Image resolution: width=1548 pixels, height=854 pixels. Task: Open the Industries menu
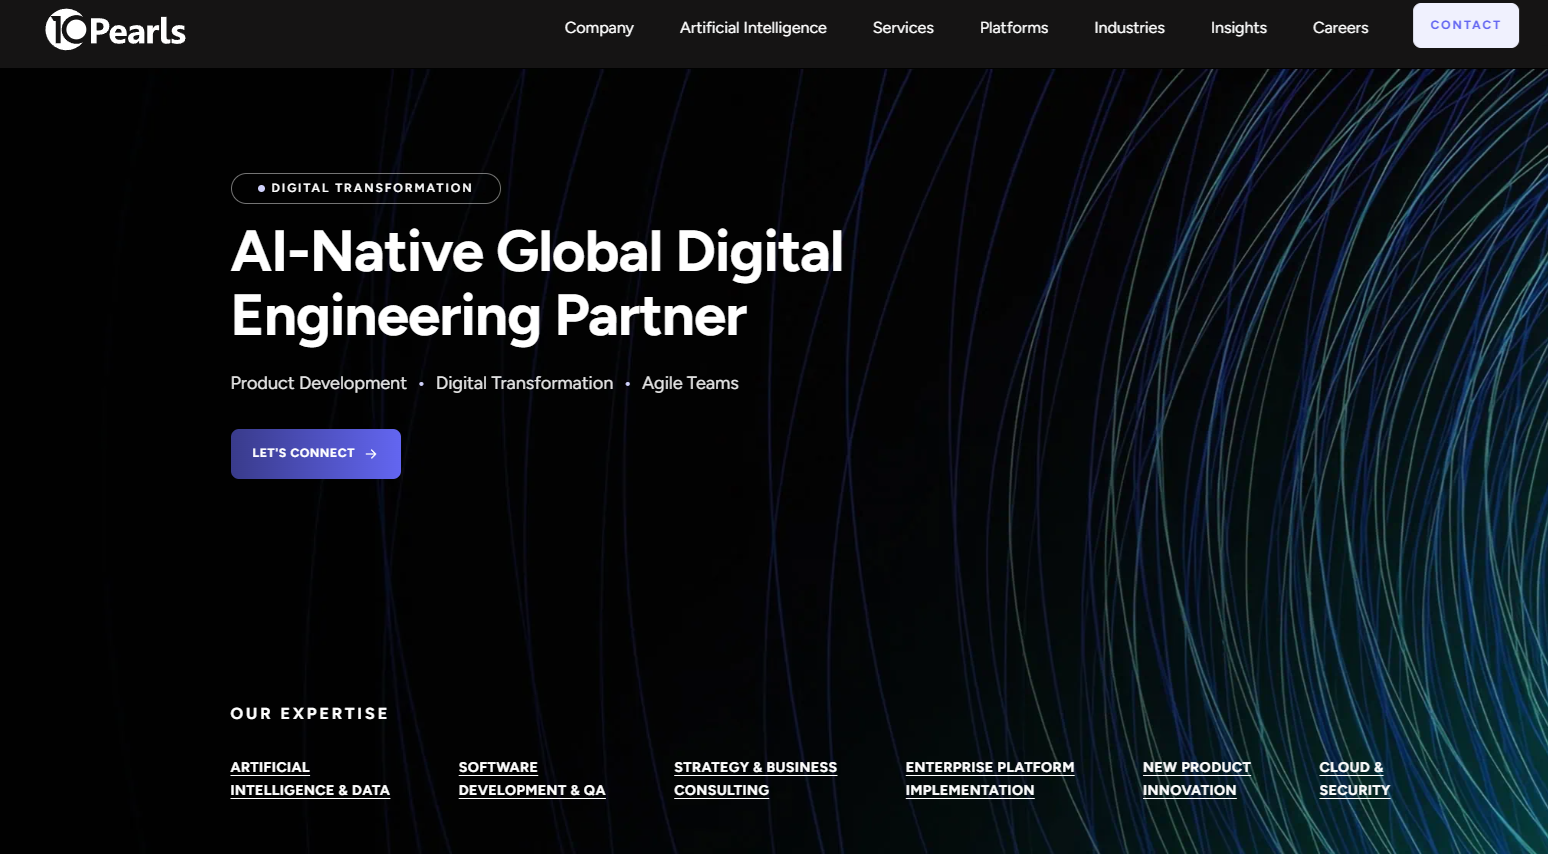pos(1129,28)
